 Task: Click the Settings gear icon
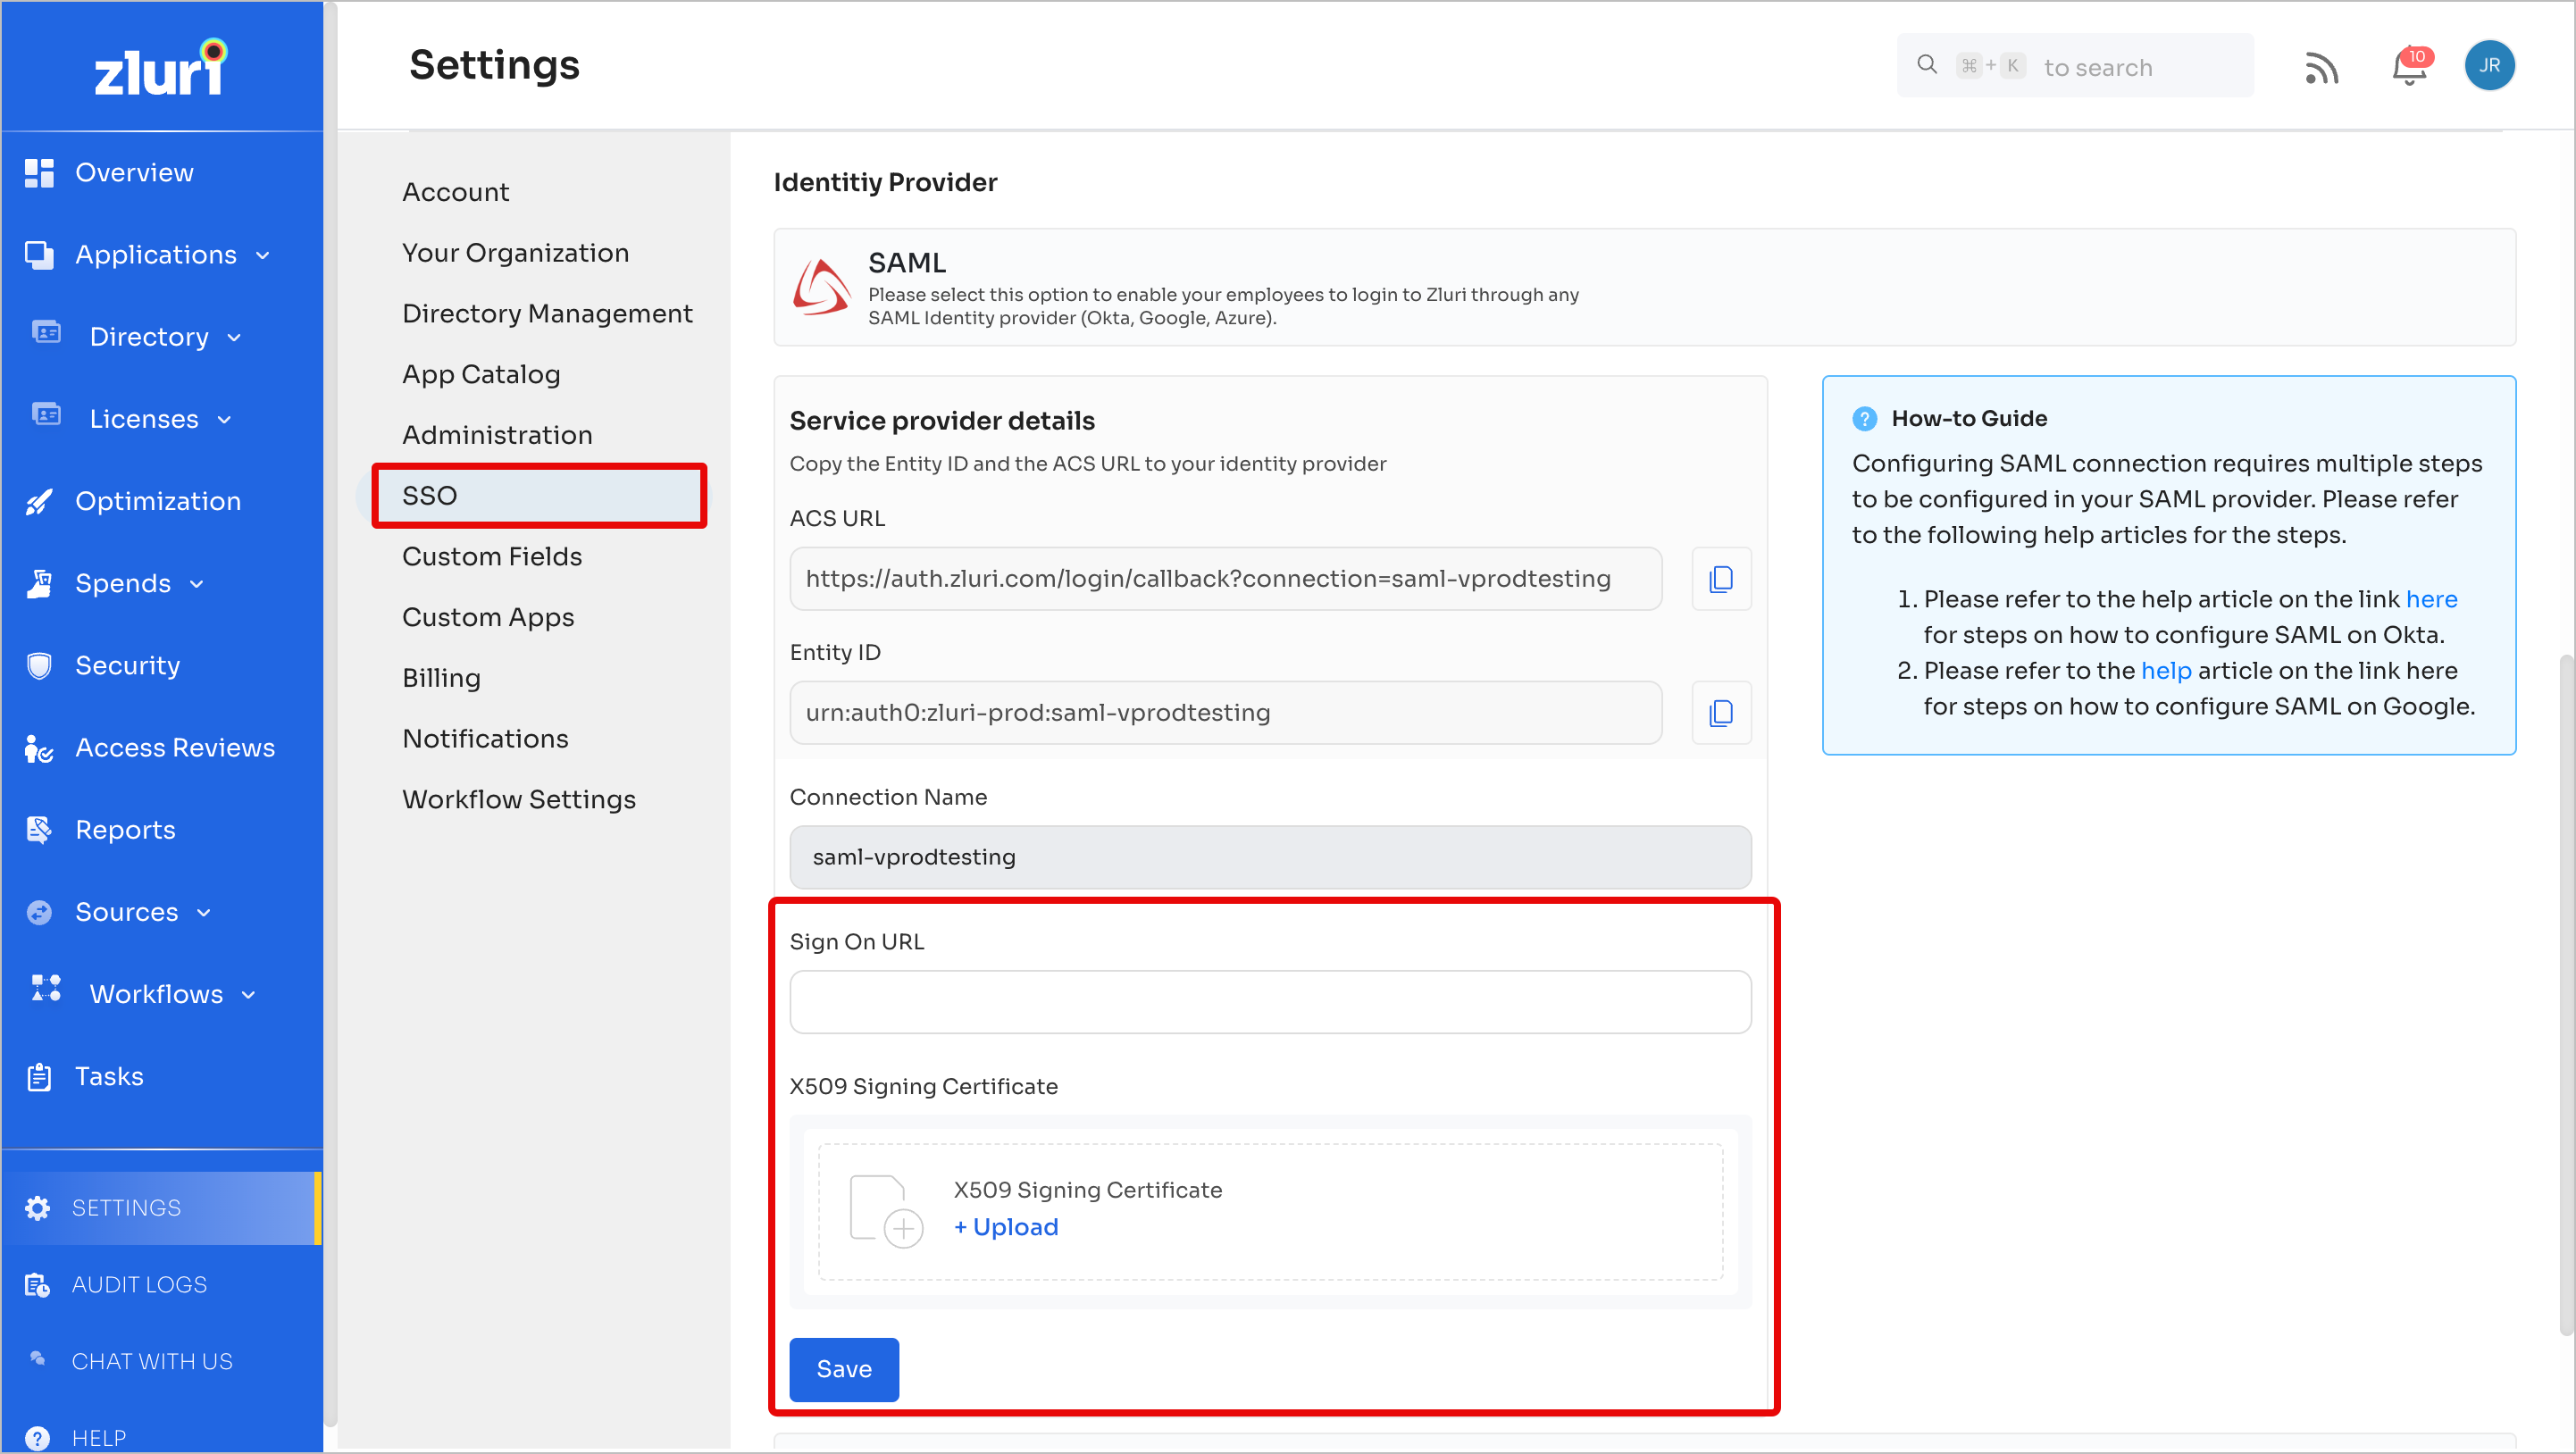click(x=38, y=1208)
